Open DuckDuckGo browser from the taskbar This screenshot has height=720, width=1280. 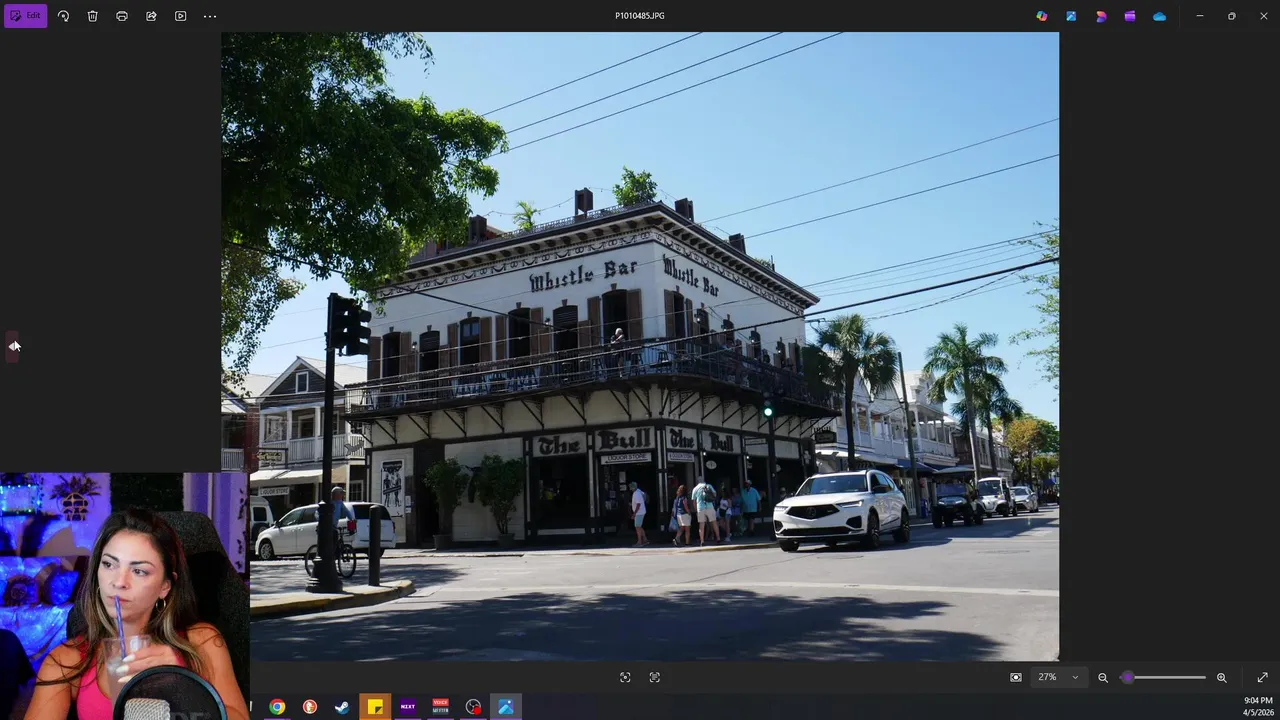pos(310,707)
